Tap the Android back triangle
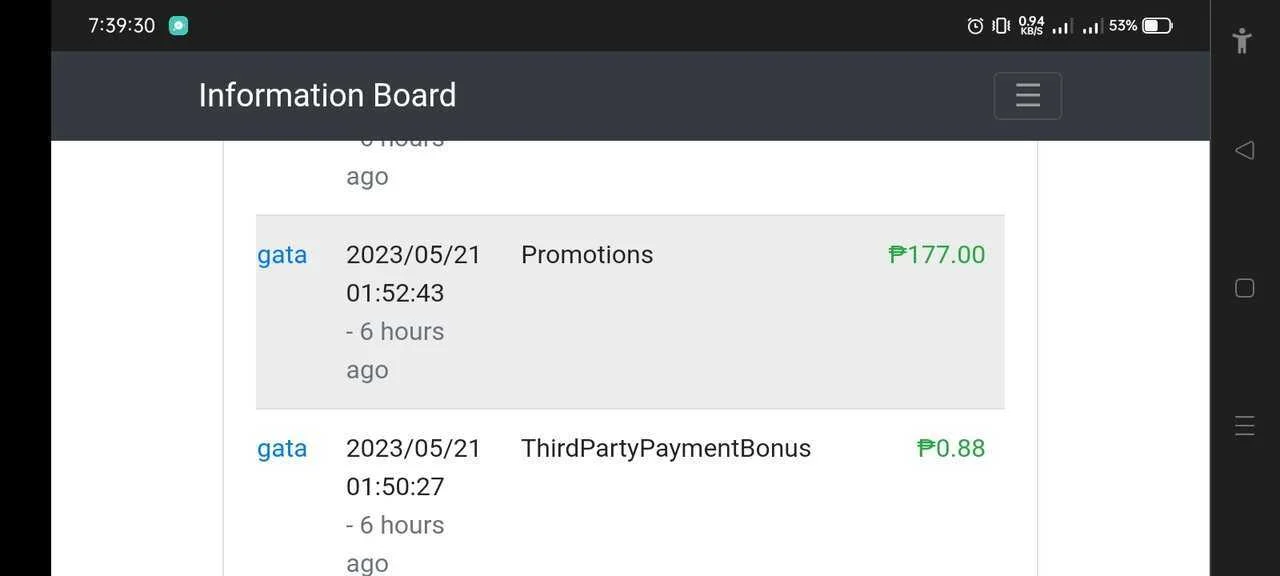The height and width of the screenshot is (576, 1280). pos(1244,150)
